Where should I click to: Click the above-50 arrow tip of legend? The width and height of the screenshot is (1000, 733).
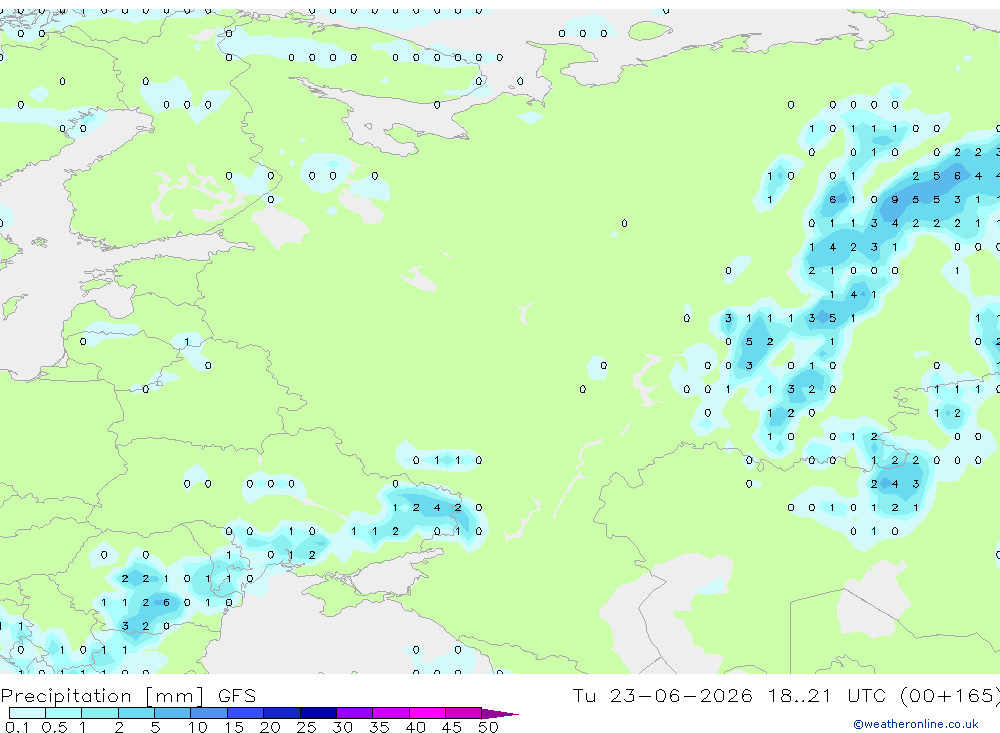click(x=500, y=714)
